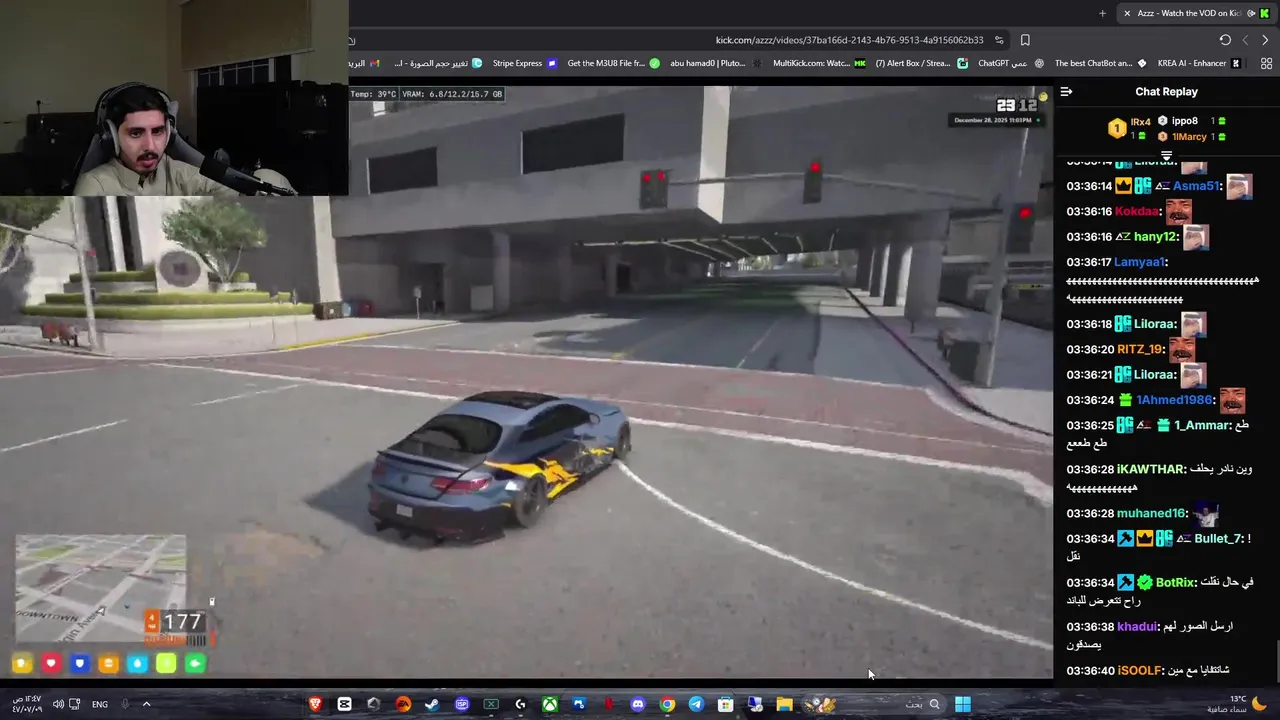This screenshot has width=1280, height=720.
Task: Open iKAWTHAR's chat profile
Action: click(1150, 469)
